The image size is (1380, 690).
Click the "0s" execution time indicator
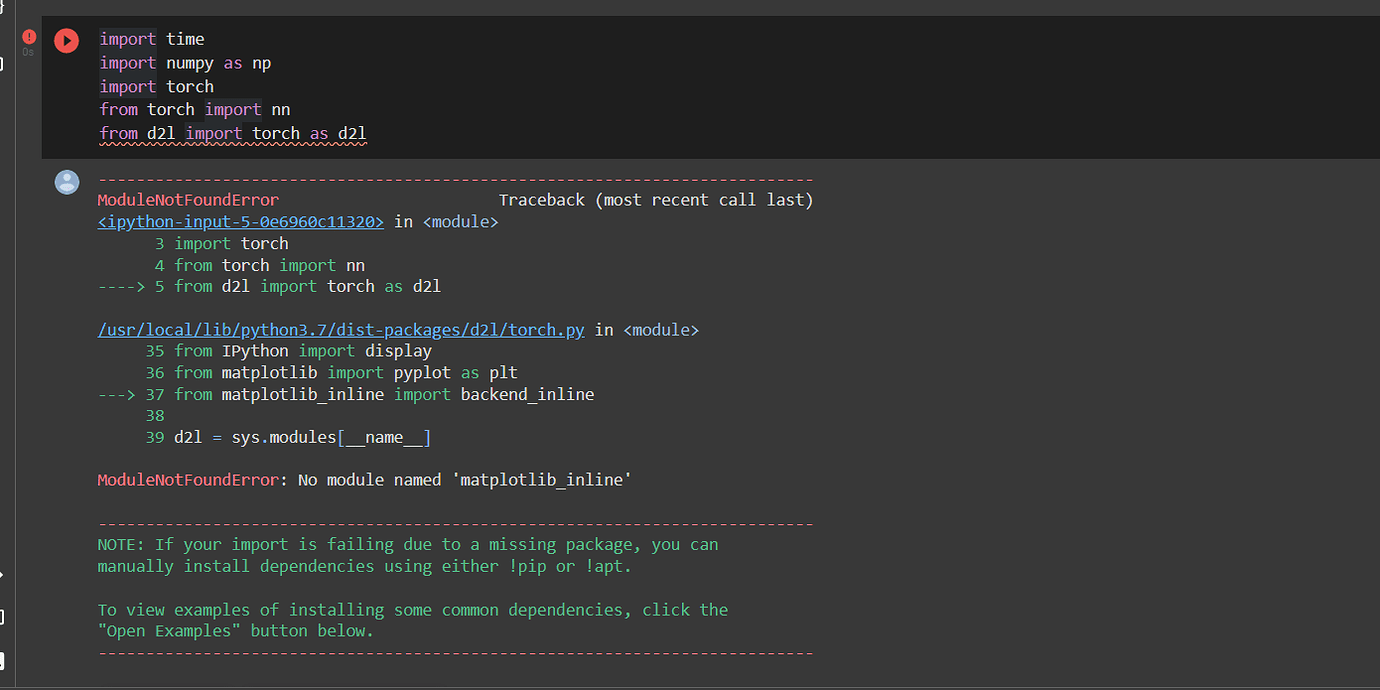click(x=30, y=50)
